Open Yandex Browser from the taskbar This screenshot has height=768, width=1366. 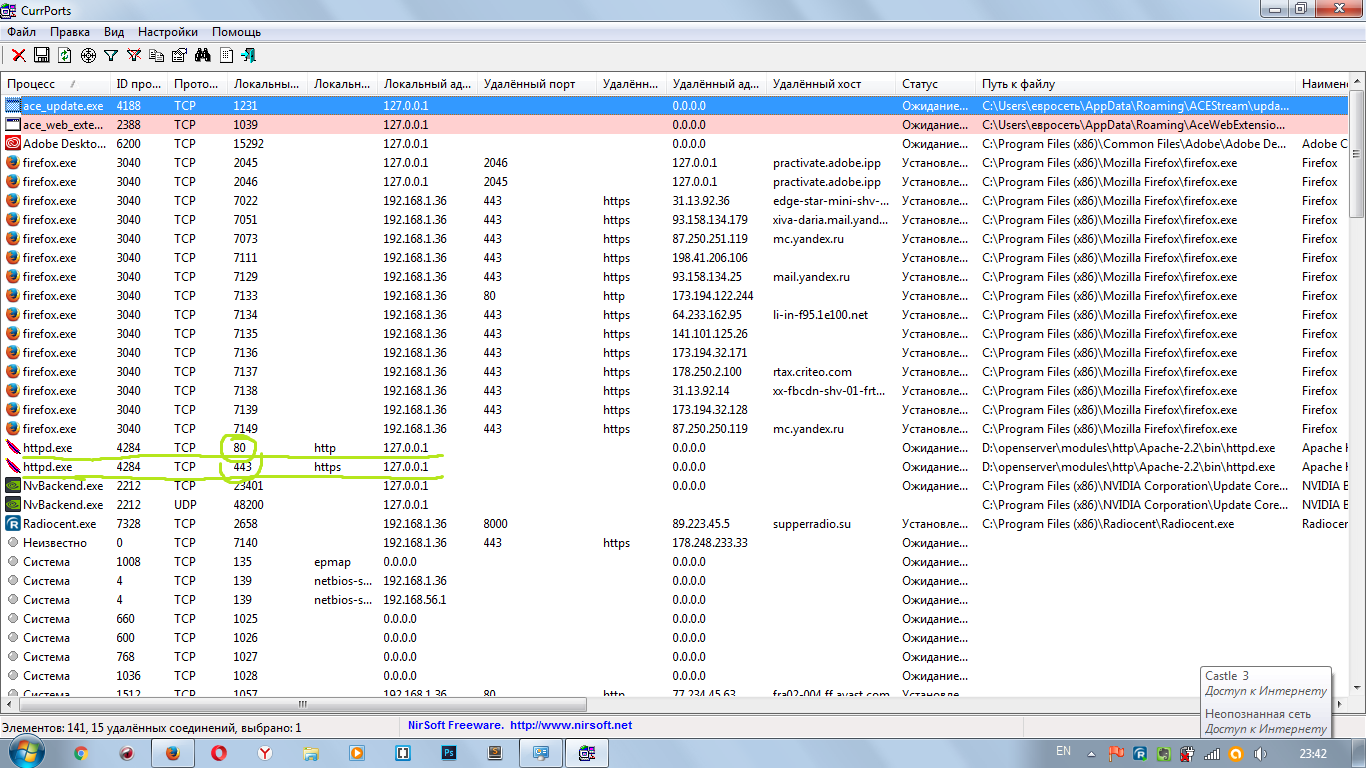pos(264,753)
